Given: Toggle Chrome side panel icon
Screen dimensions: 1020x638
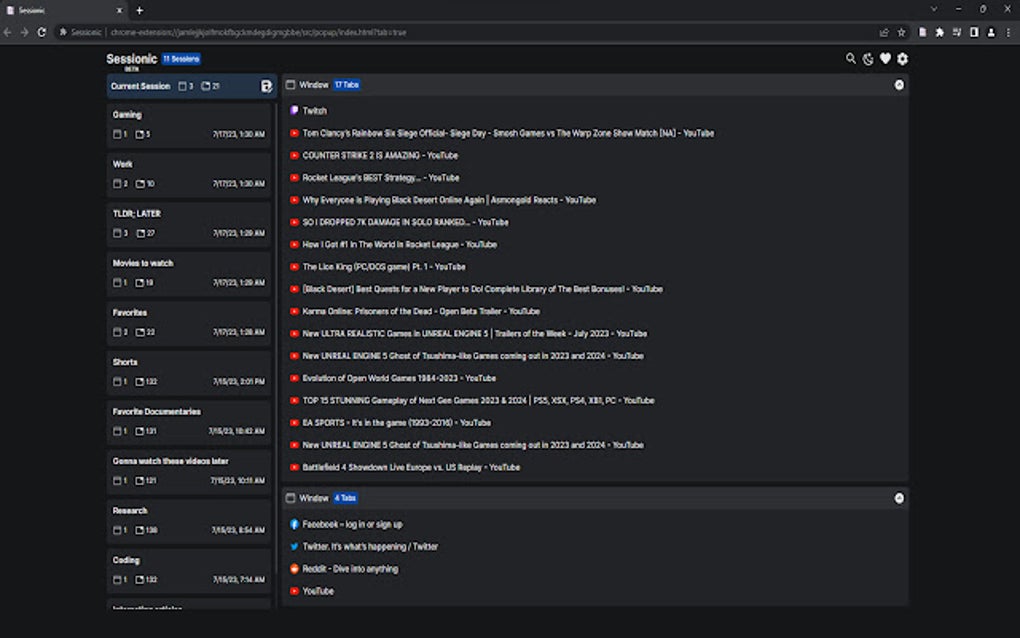Looking at the screenshot, I should tap(974, 32).
